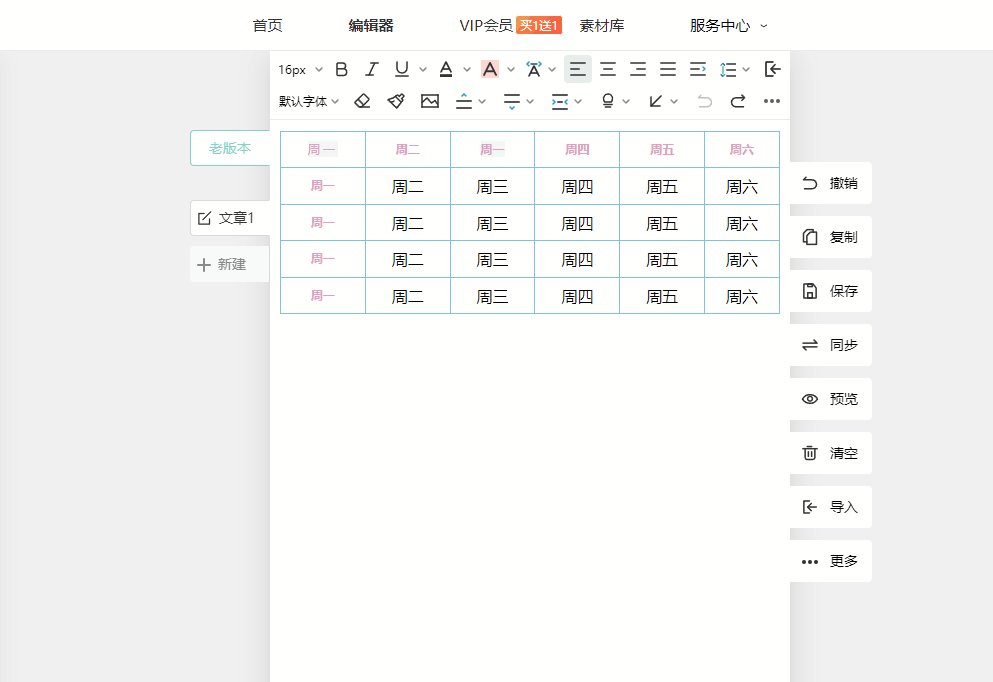Viewport: 993px width, 682px height.
Task: Click the 买1送1 promotion badge
Action: point(539,25)
